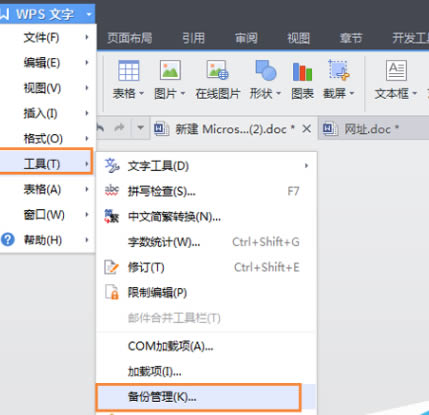Expand the 文本框 dropdown arrow

[415, 94]
